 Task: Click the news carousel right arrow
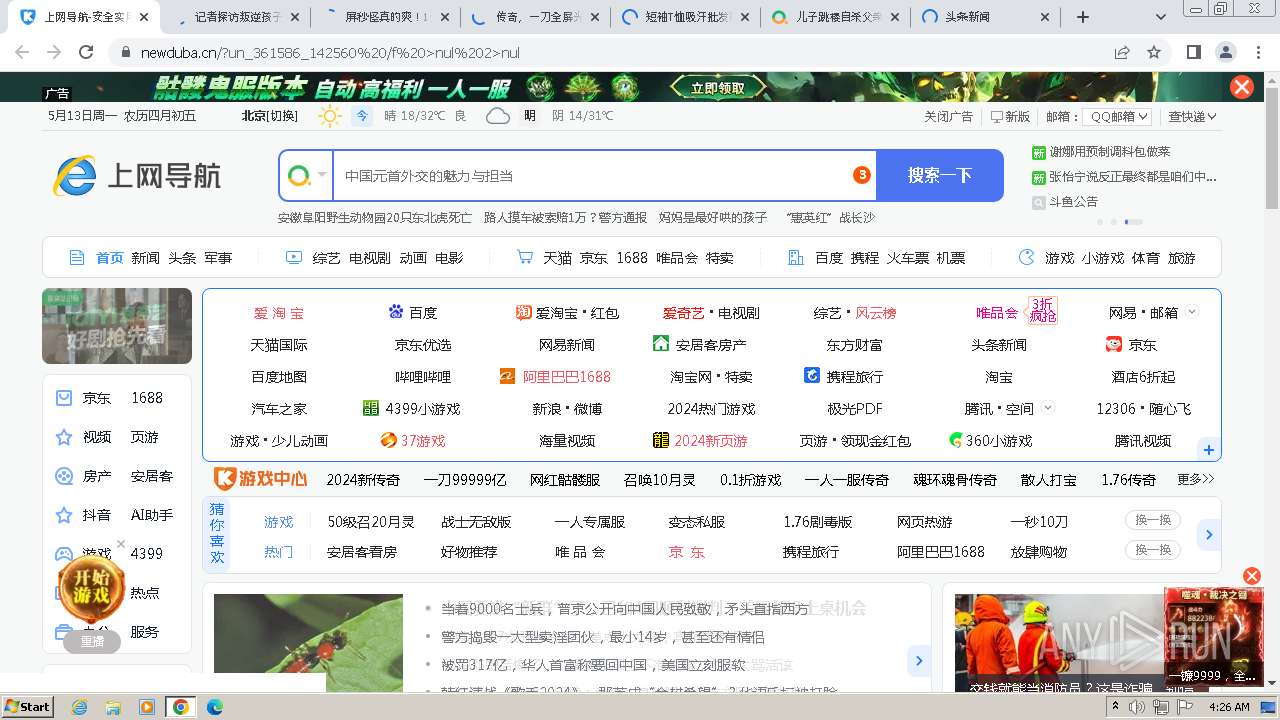point(918,660)
